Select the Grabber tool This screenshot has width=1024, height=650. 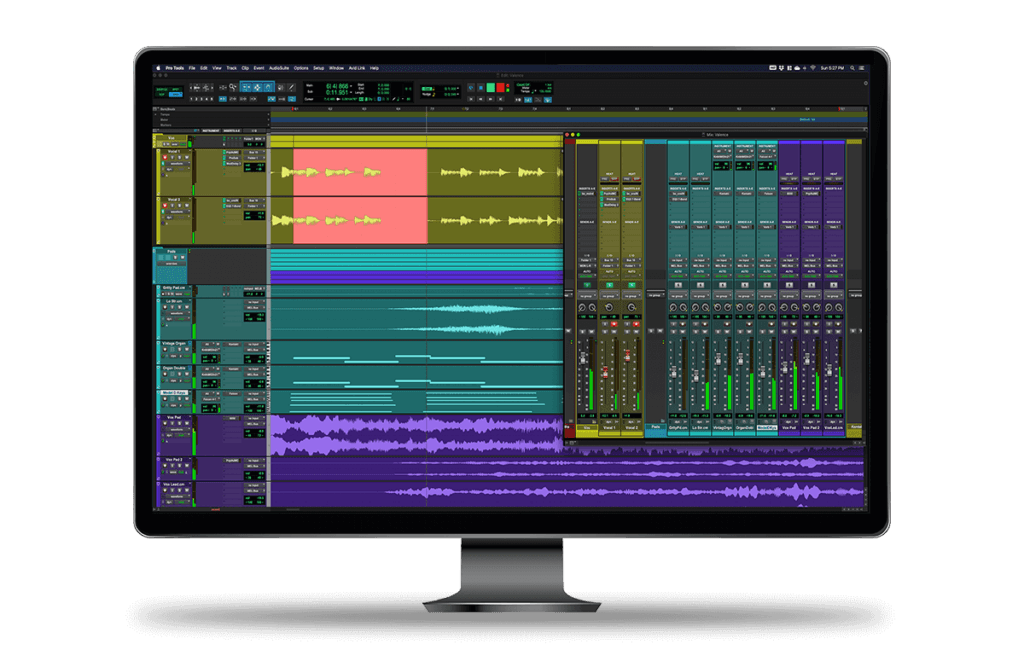(268, 87)
